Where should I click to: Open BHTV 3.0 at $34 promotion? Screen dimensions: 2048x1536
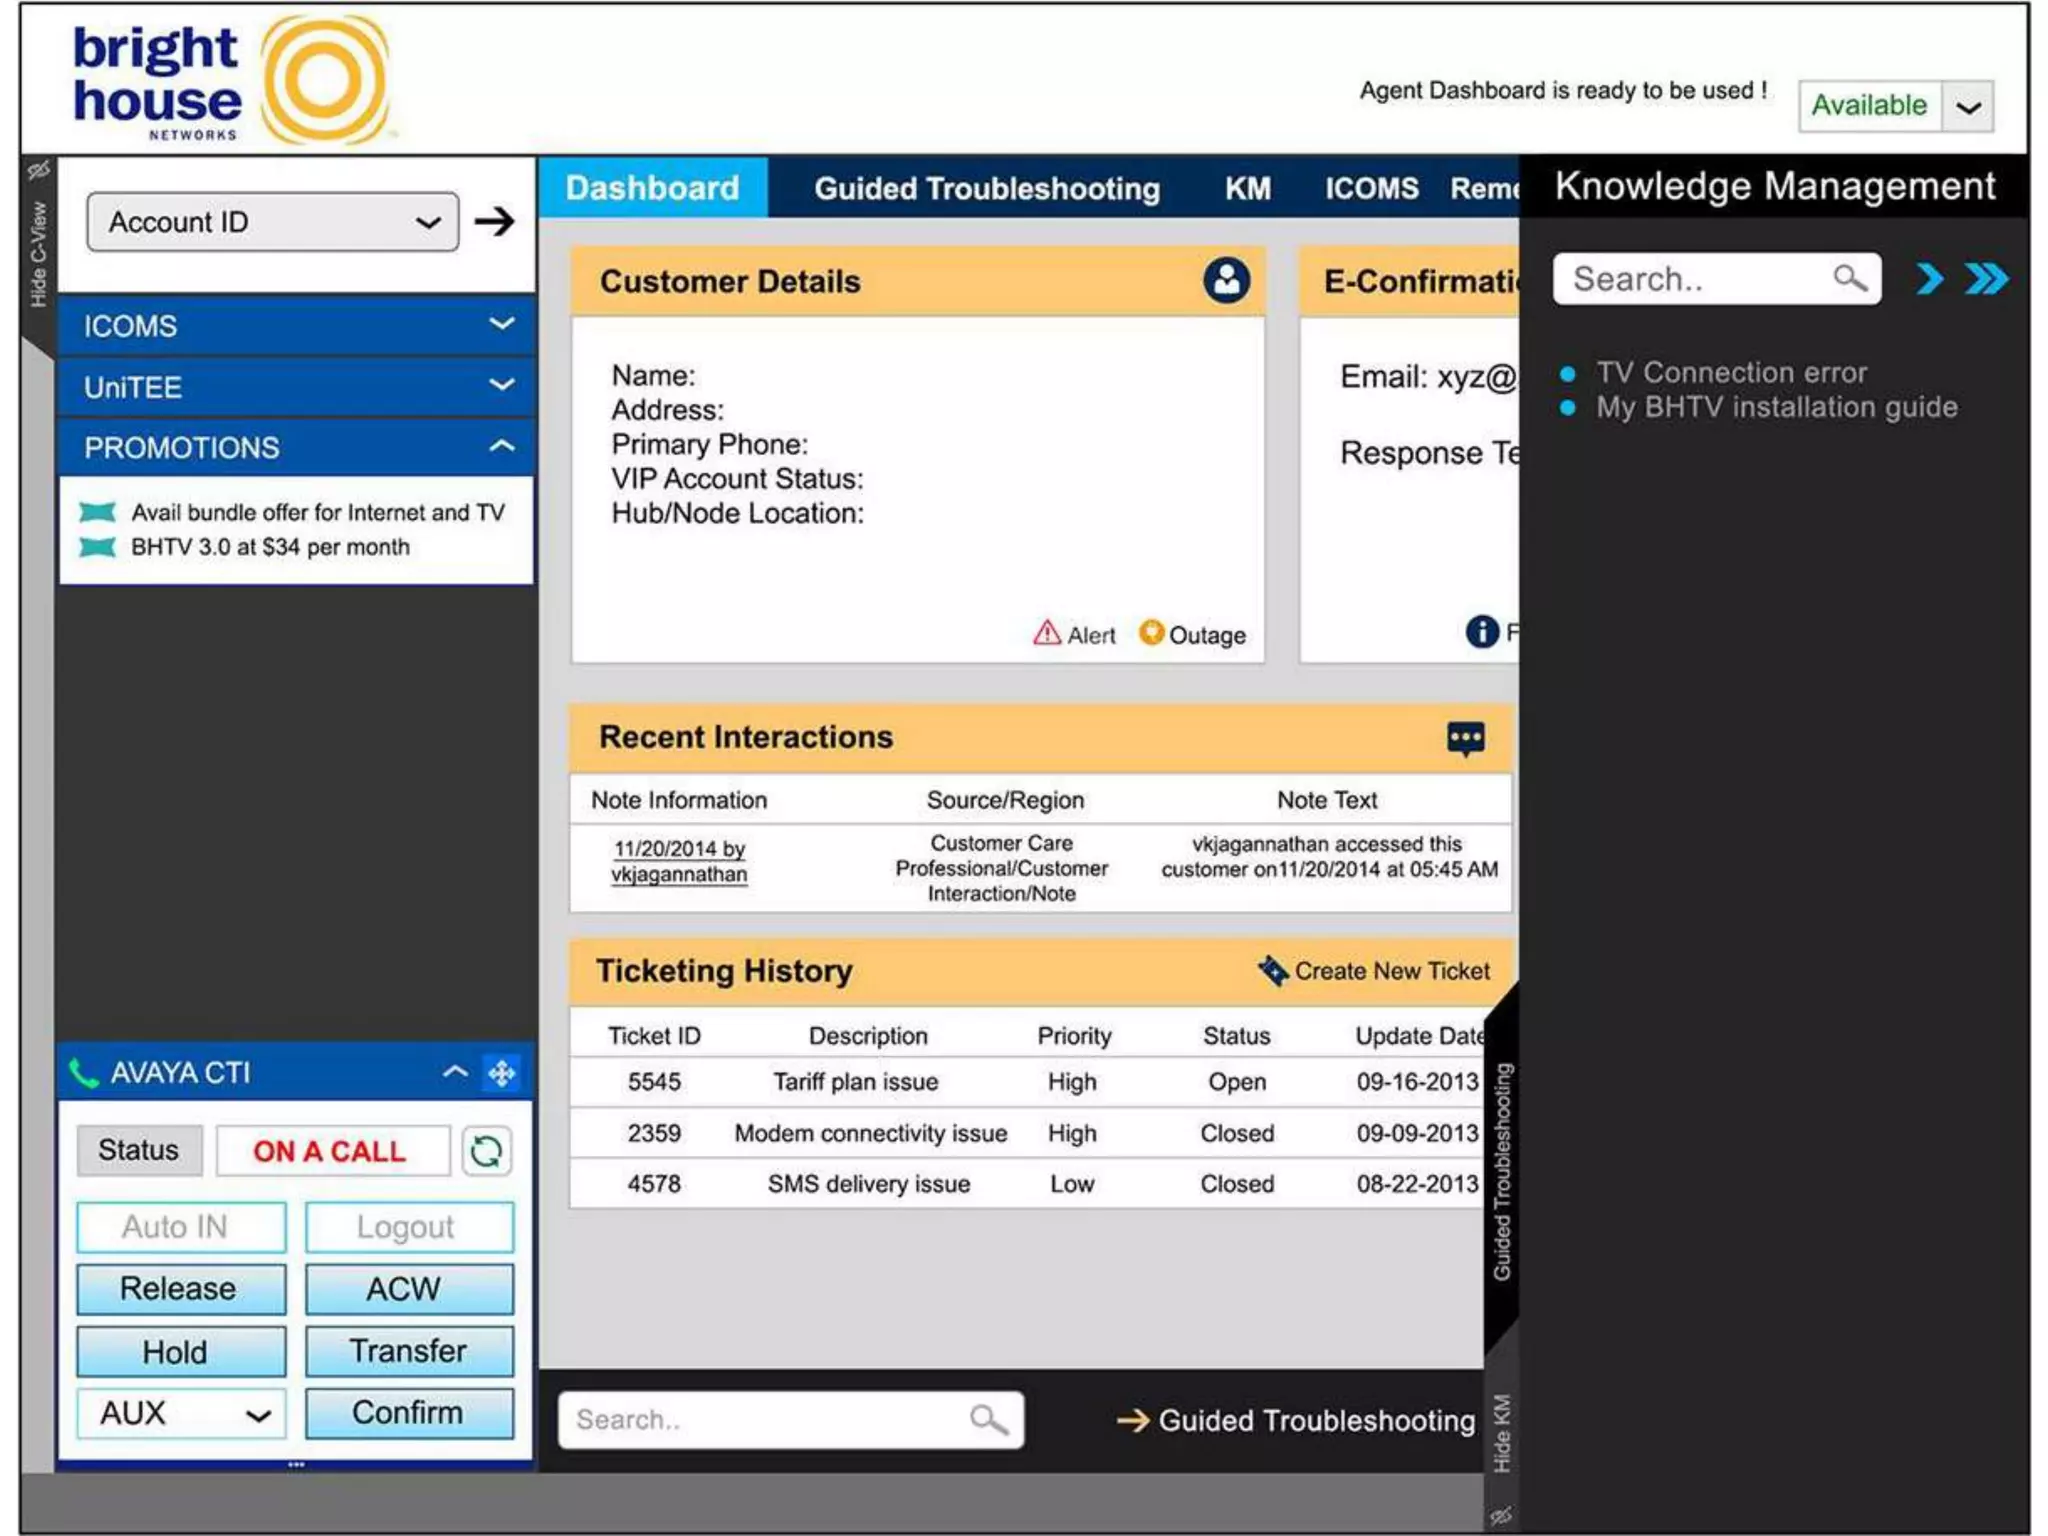pos(270,547)
